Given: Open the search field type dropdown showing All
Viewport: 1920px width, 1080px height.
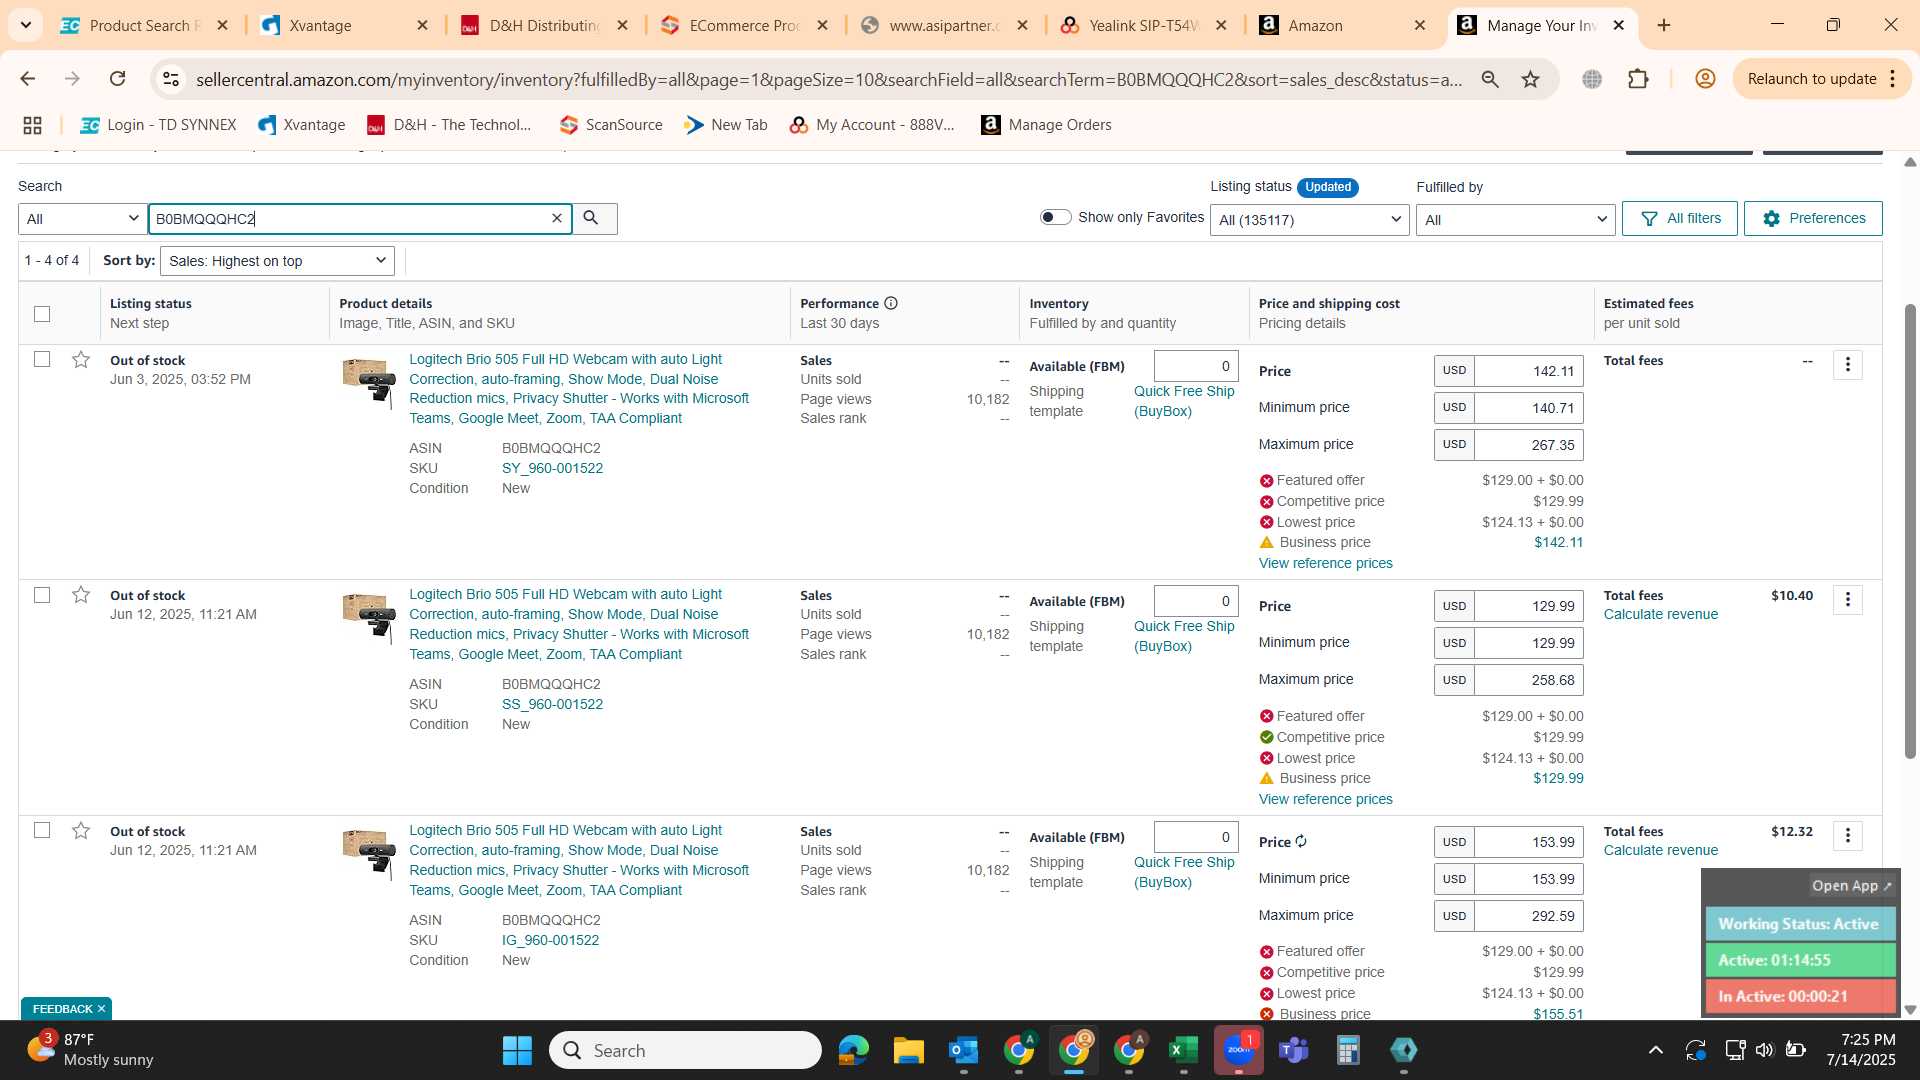Looking at the screenshot, I should click(x=82, y=219).
